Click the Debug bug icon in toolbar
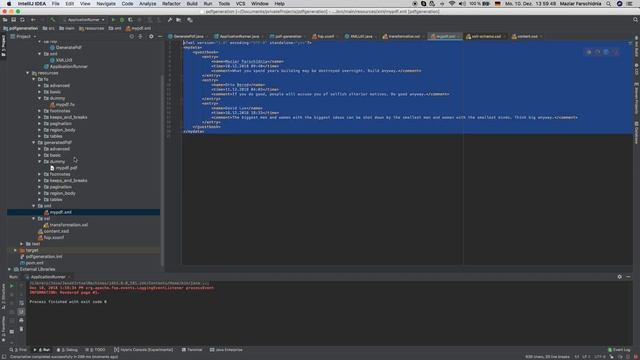The image size is (640, 360). [122, 20]
